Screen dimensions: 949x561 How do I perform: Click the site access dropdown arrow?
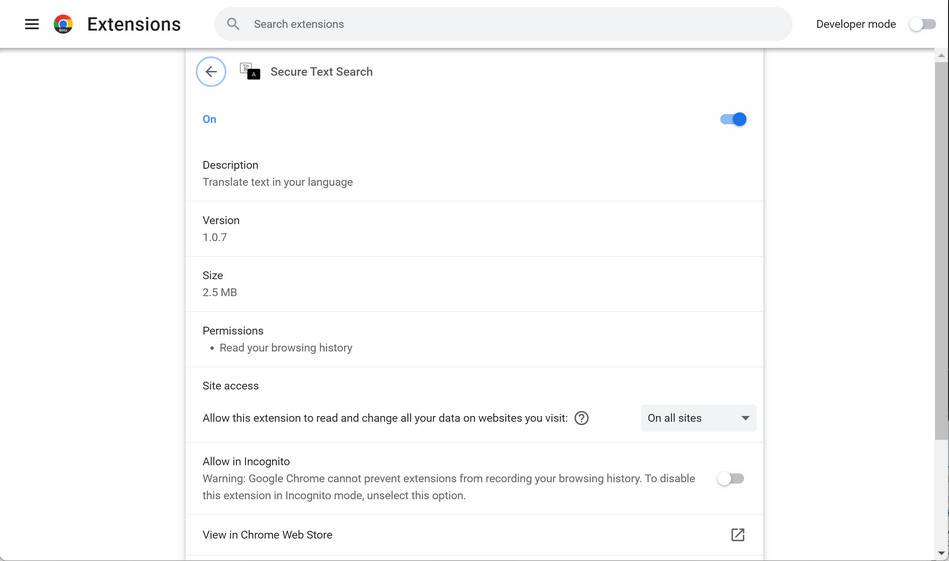point(745,418)
